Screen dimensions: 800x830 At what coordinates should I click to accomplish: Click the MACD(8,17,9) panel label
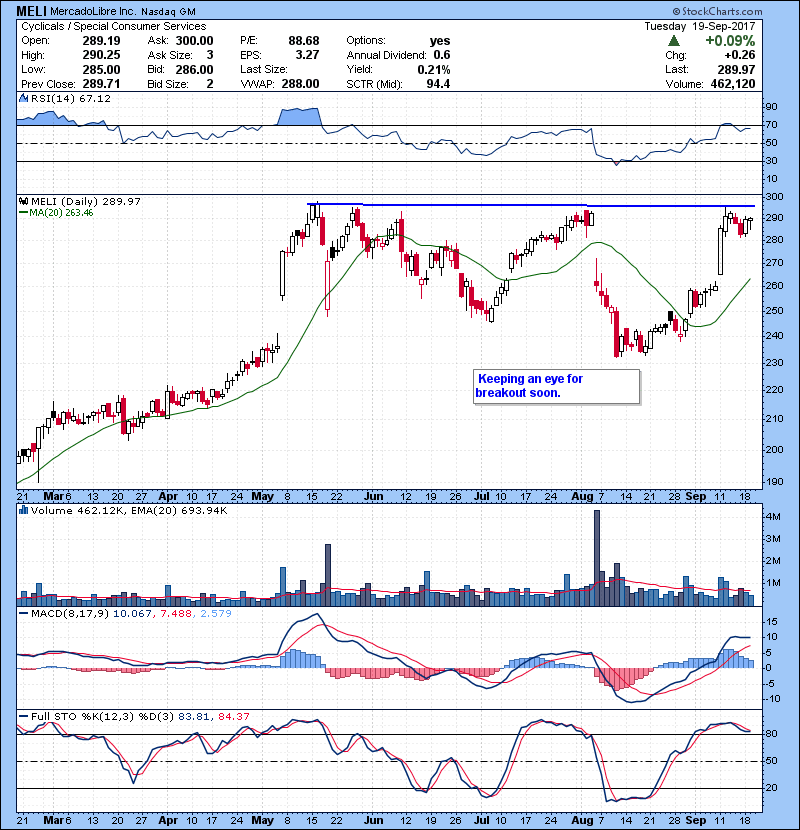click(70, 614)
